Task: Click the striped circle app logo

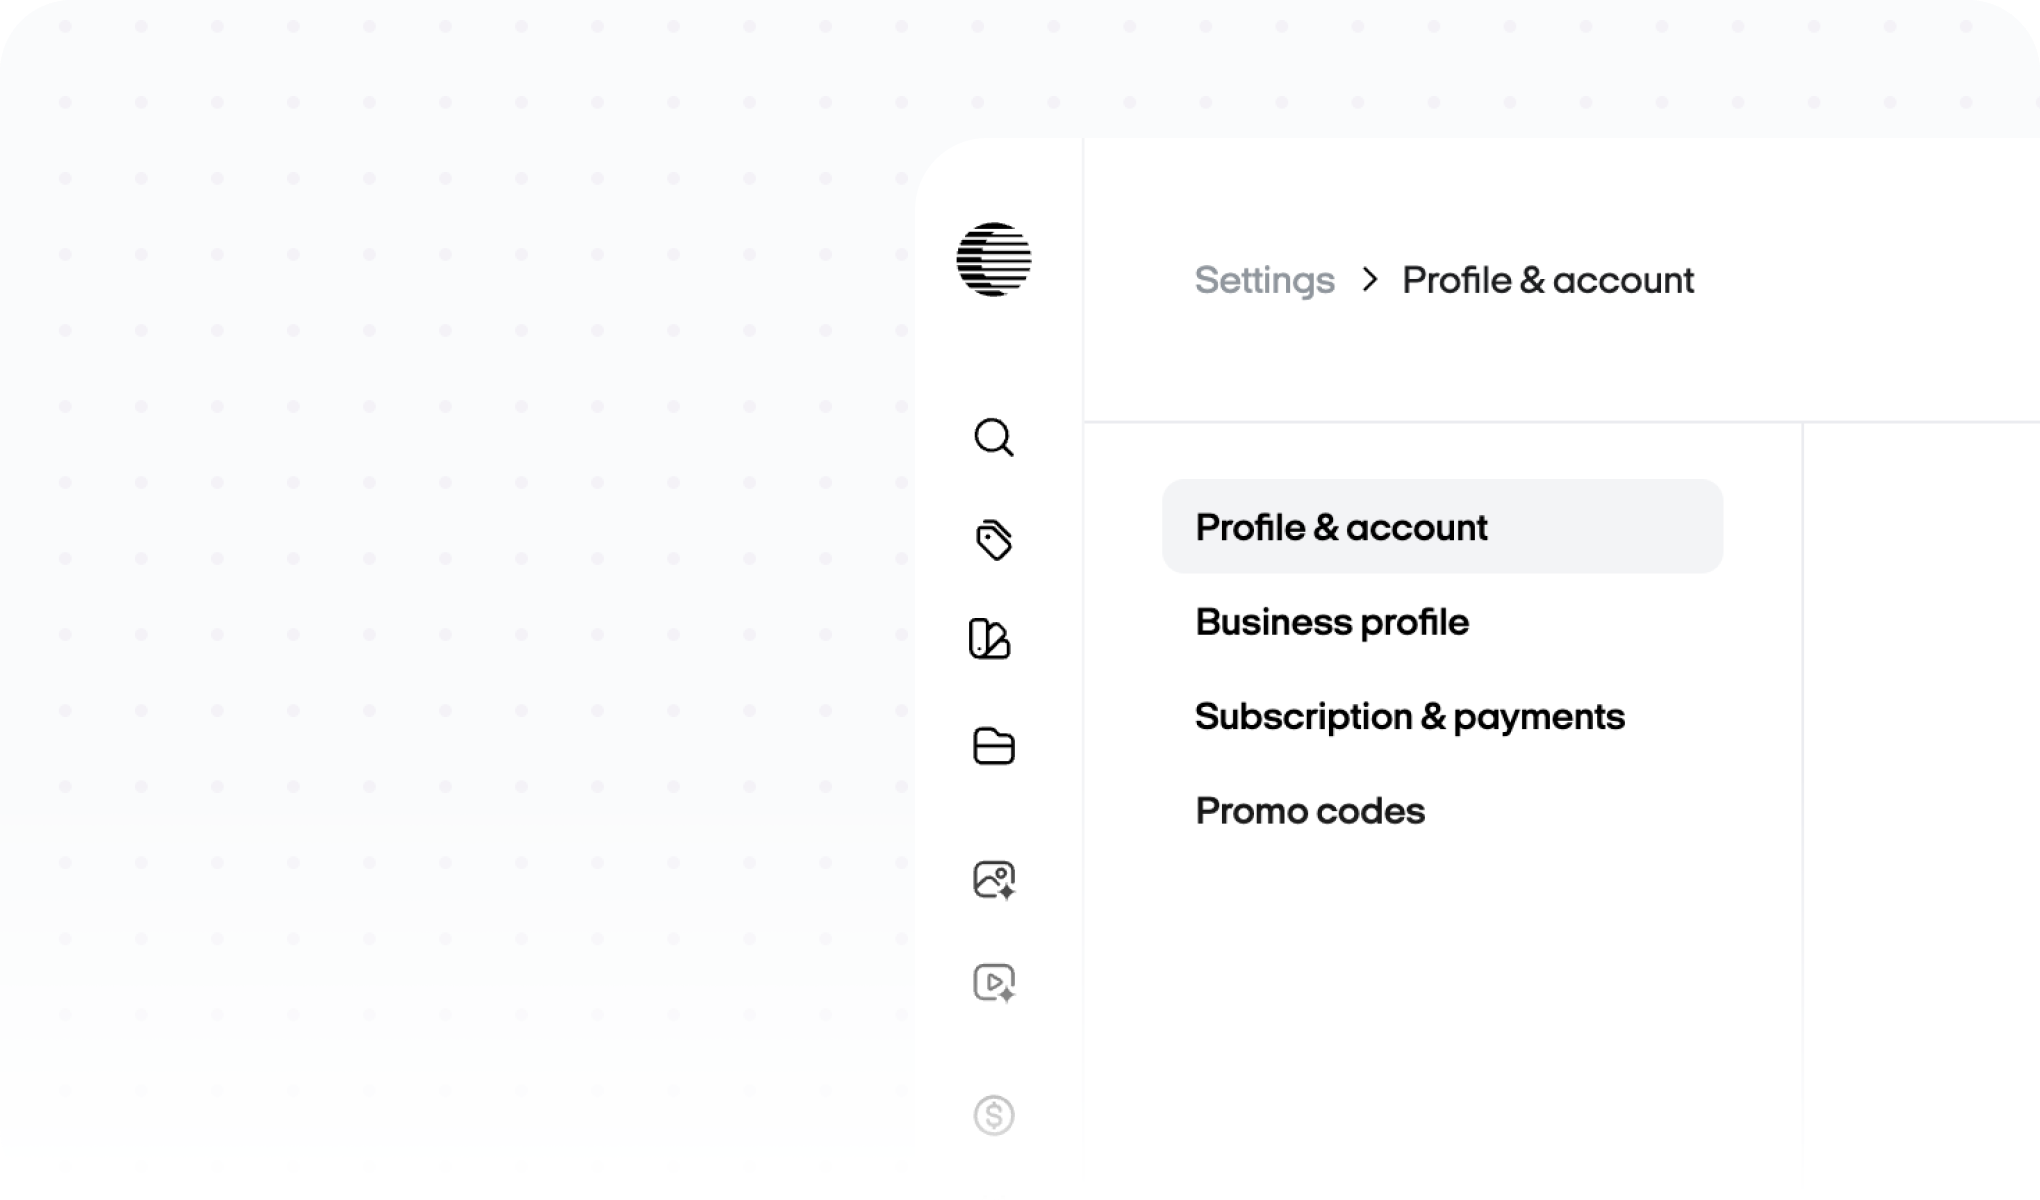Action: [x=993, y=259]
